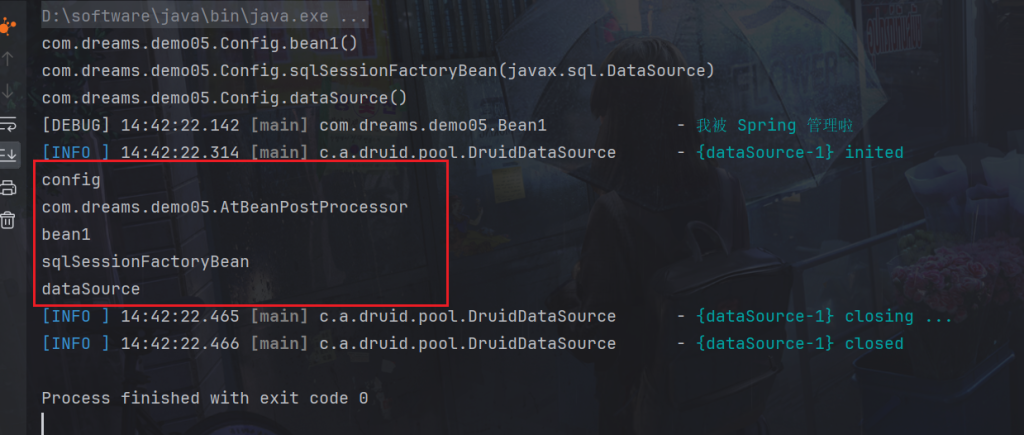Screen dimensions: 1024x435
Task: Clear all console output with trash icon
Action: (9, 220)
